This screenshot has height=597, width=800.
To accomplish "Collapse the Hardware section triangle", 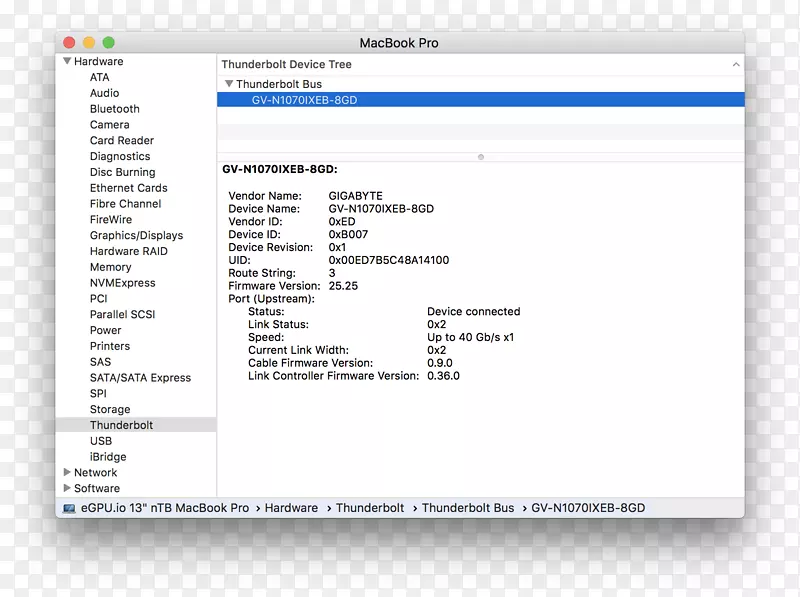I will click(x=67, y=62).
